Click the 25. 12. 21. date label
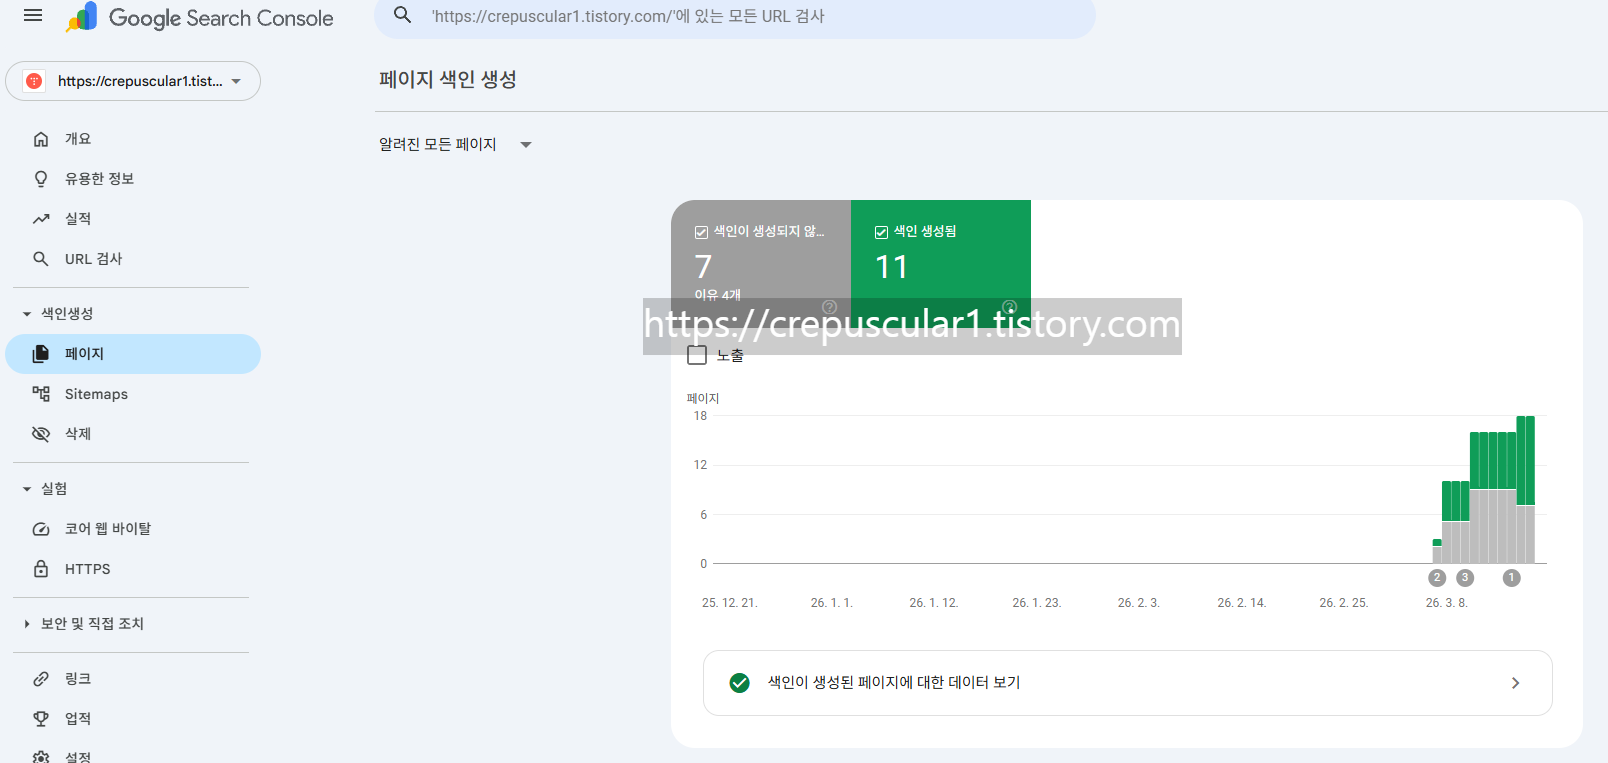 (730, 603)
